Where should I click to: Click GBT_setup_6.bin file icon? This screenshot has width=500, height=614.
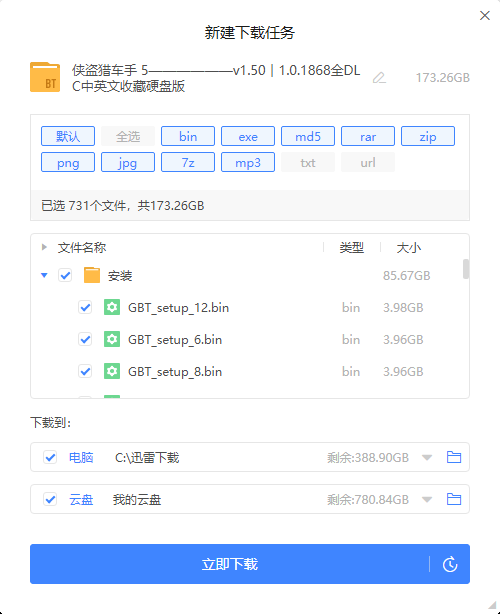tap(112, 339)
